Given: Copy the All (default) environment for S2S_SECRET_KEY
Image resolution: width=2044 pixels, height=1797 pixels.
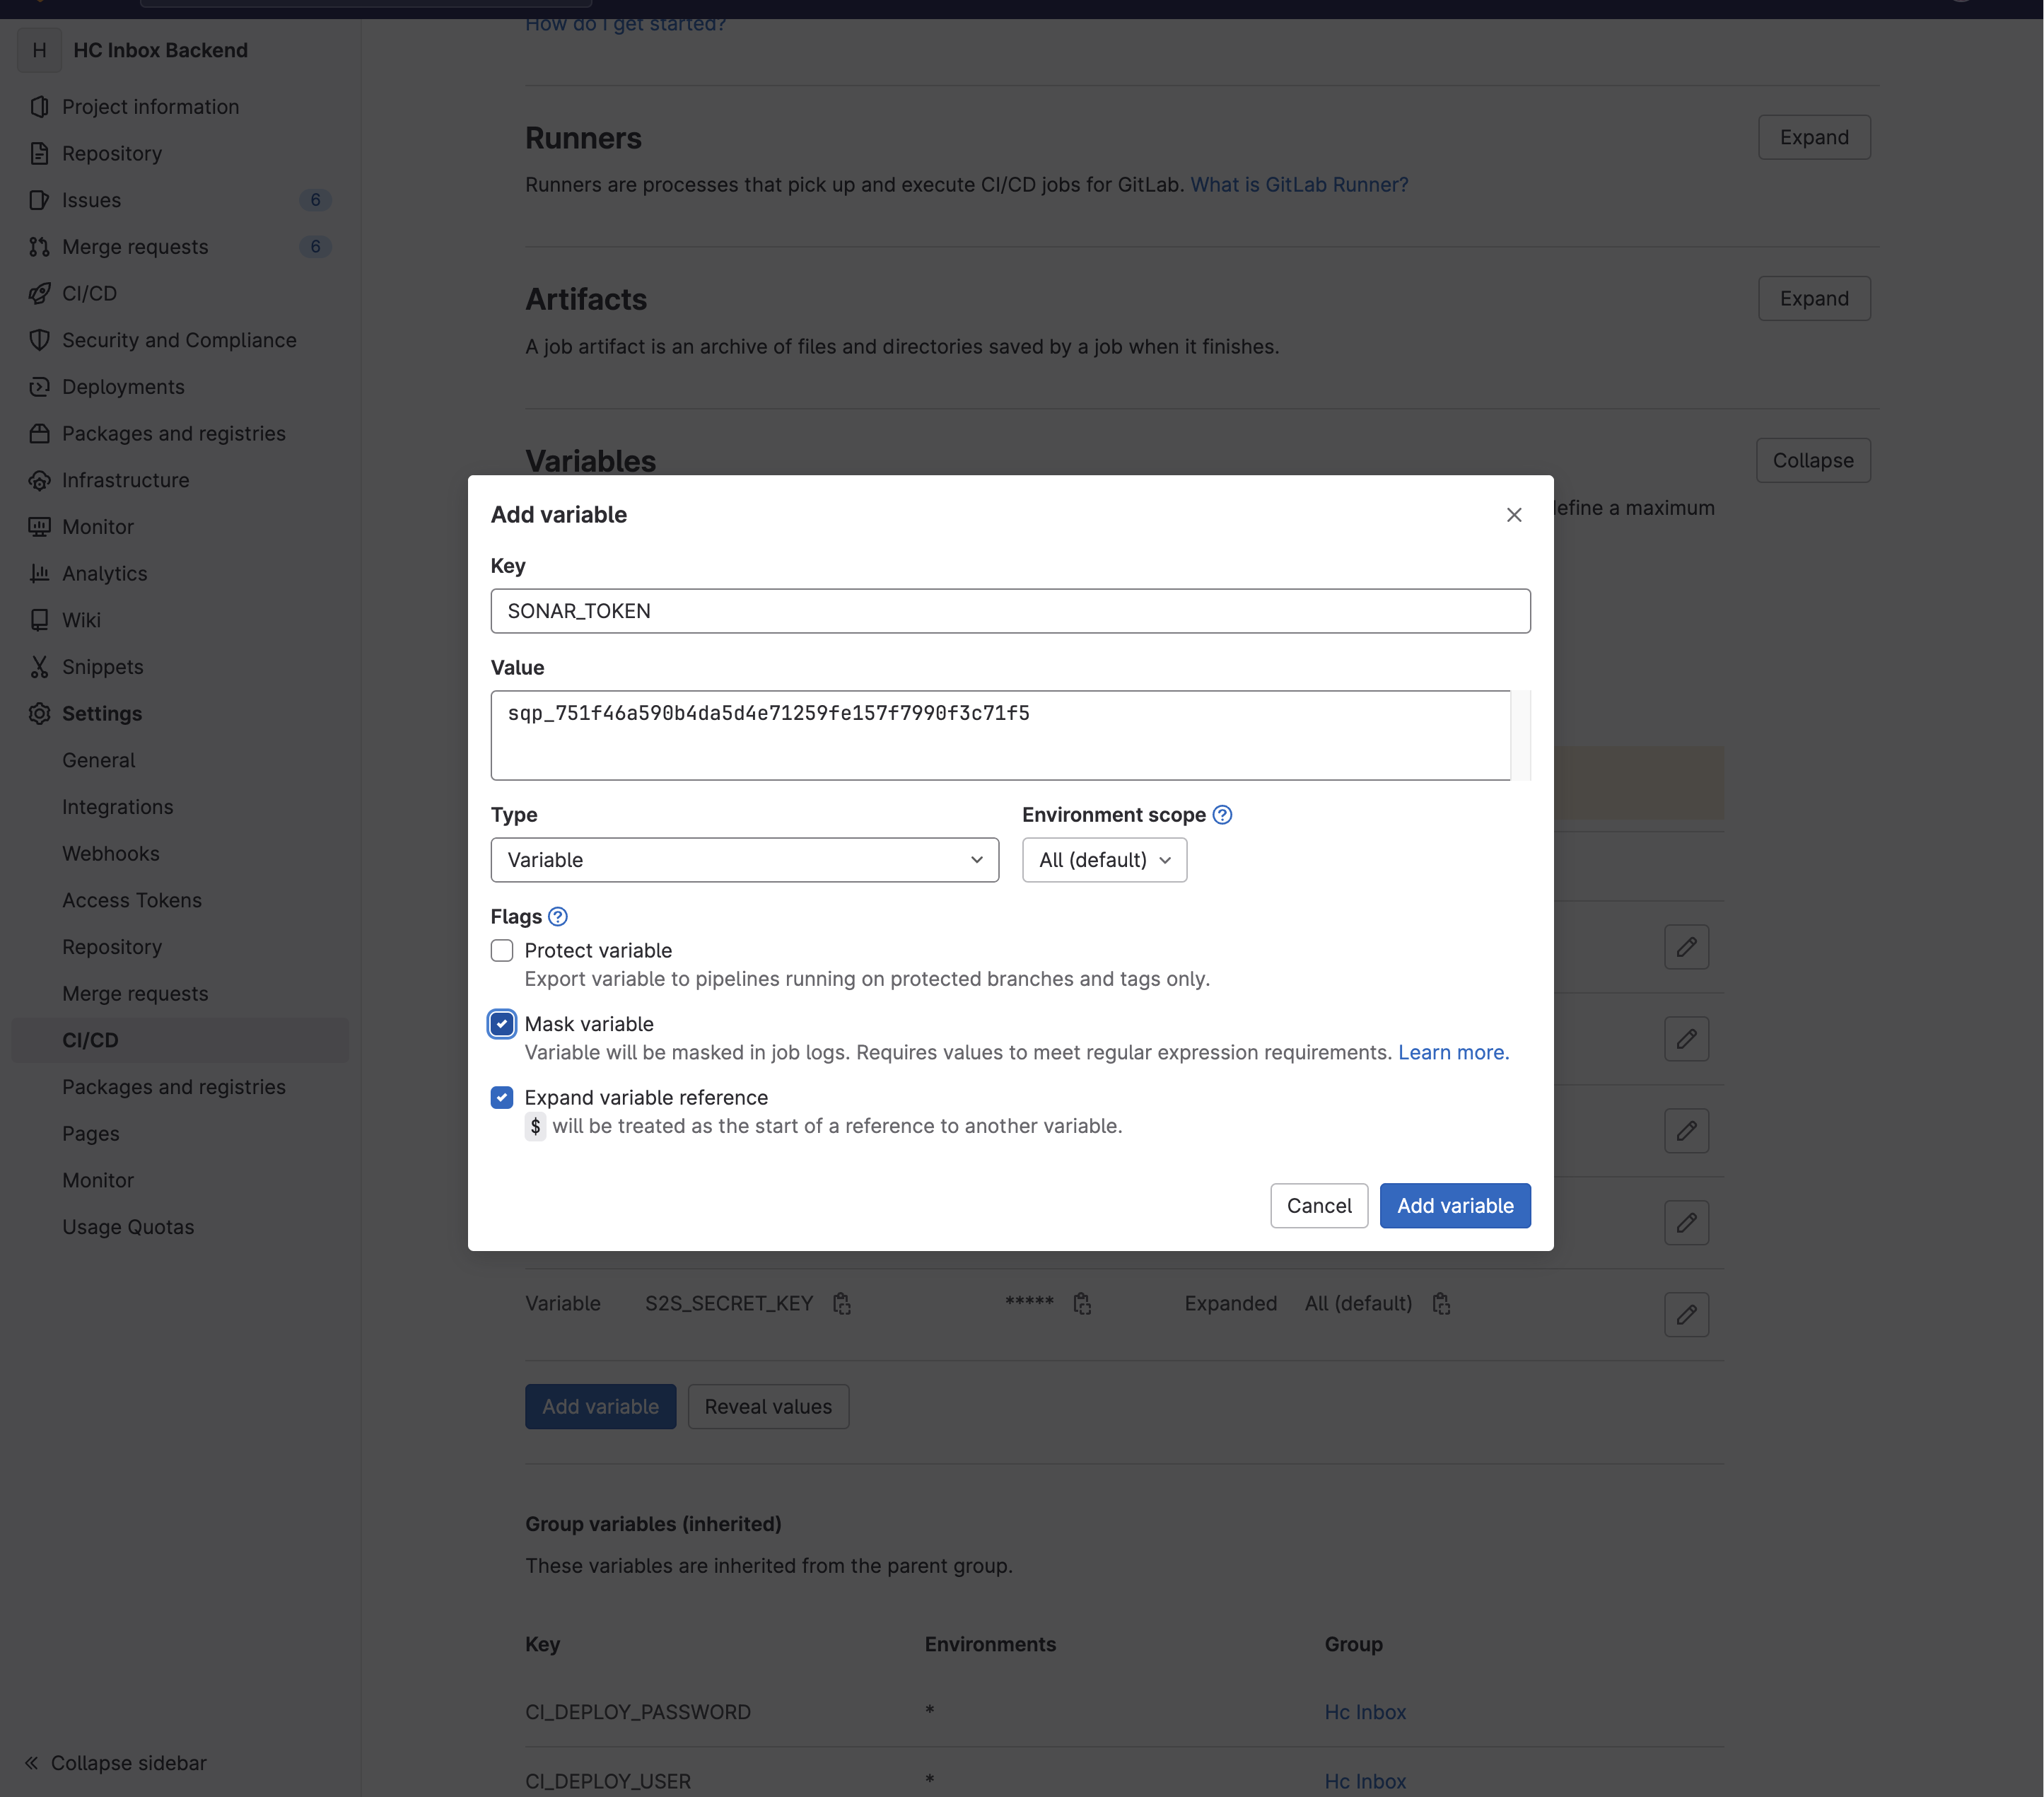Looking at the screenshot, I should click(x=1441, y=1304).
